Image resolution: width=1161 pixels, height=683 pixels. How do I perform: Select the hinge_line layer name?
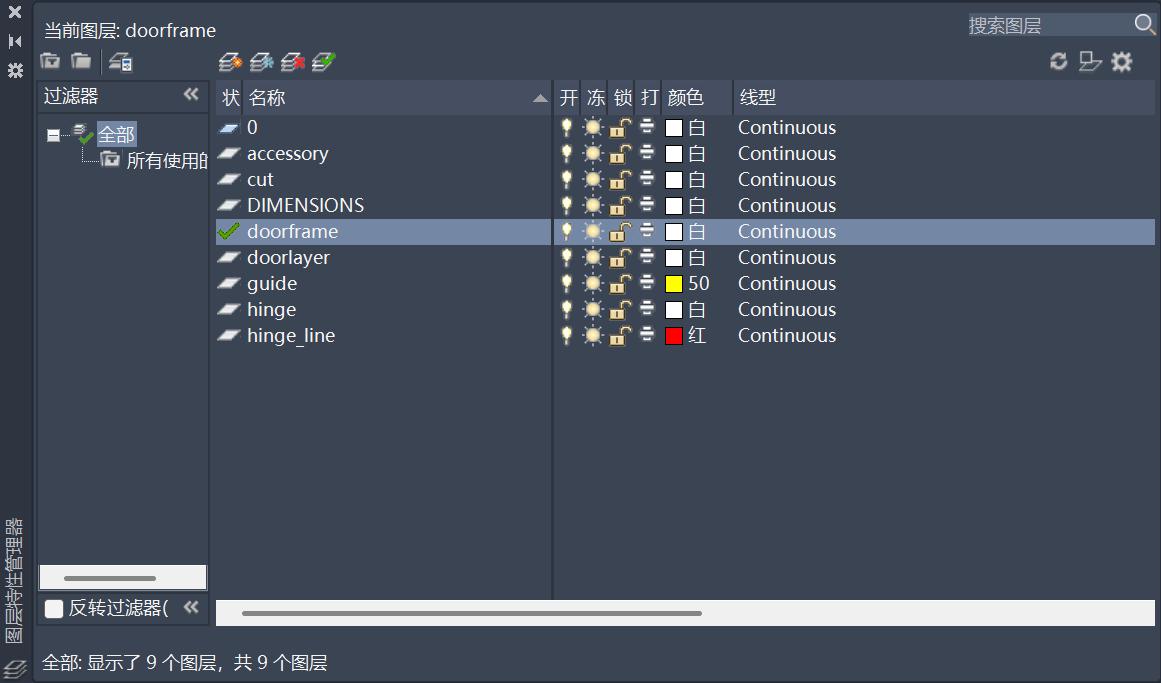[291, 336]
